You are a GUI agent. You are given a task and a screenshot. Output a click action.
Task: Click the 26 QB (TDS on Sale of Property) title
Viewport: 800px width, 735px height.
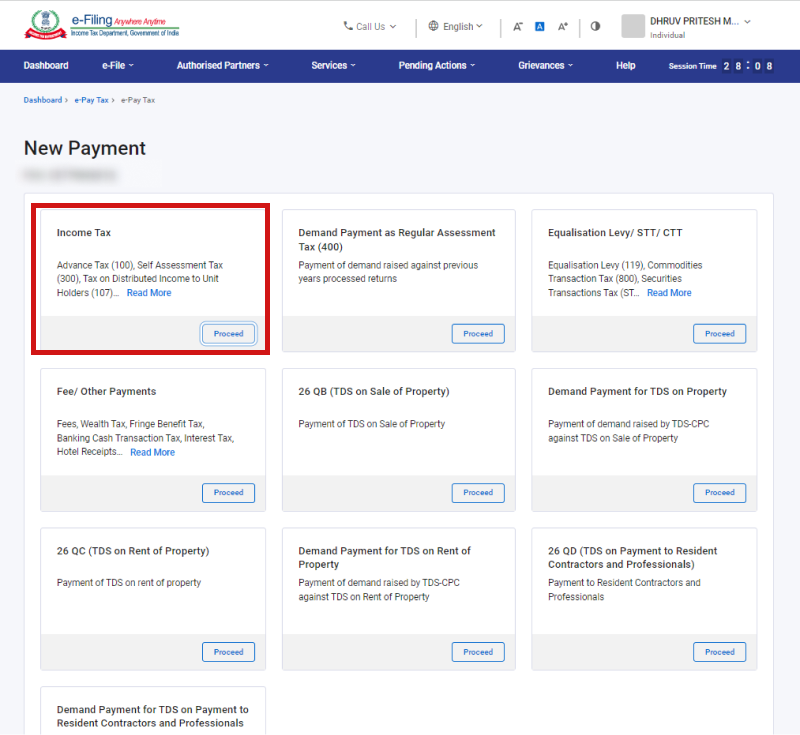point(373,391)
